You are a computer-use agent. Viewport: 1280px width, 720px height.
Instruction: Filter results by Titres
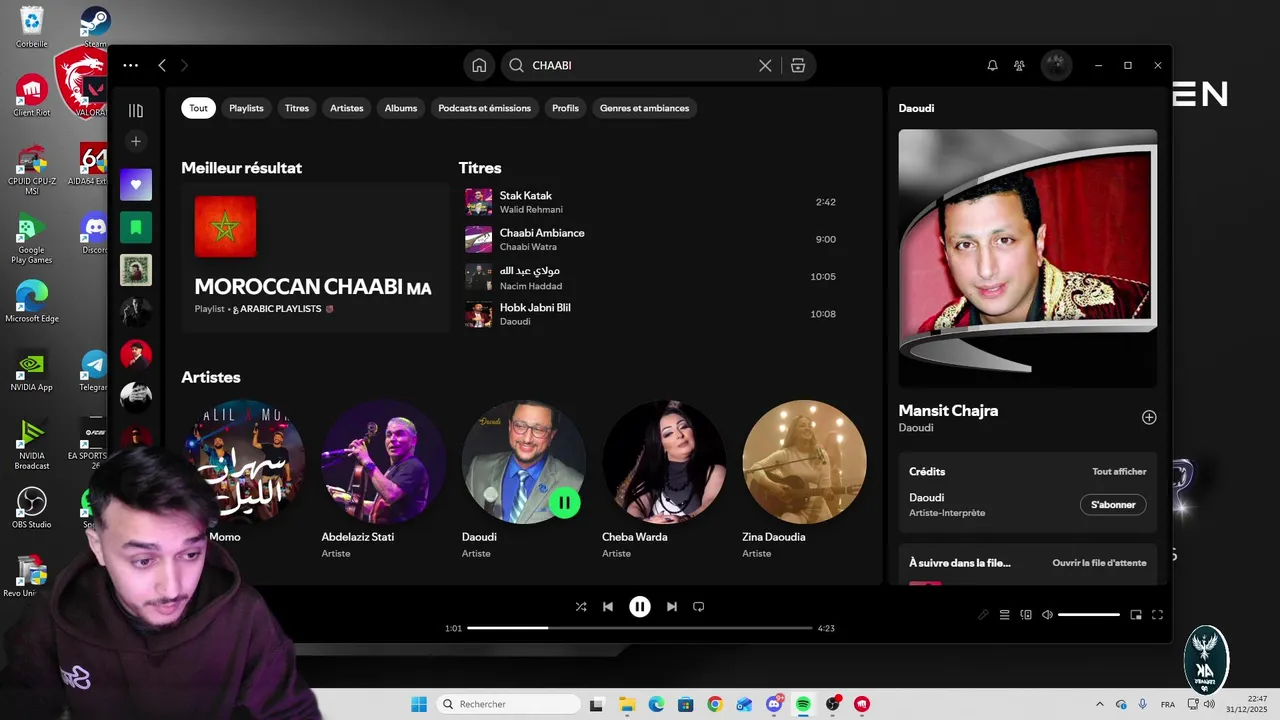(x=297, y=108)
